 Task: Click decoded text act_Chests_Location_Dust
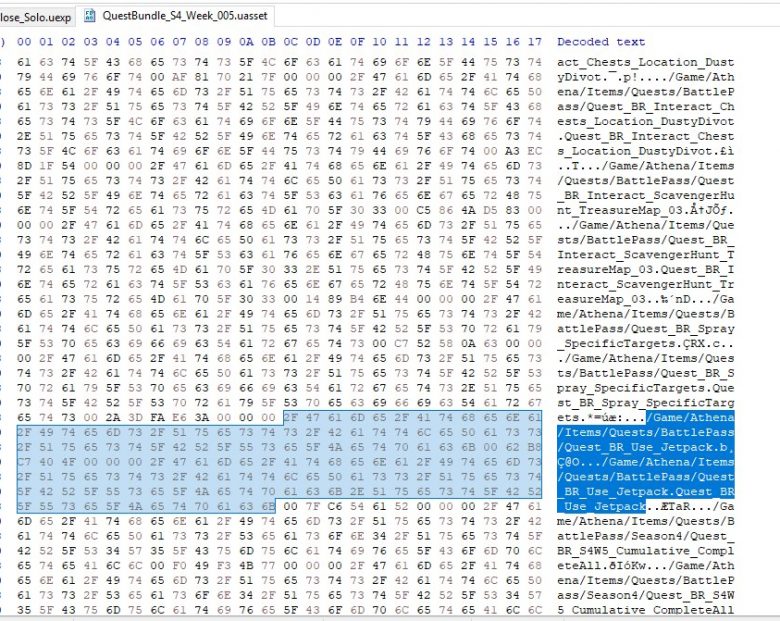[646, 62]
